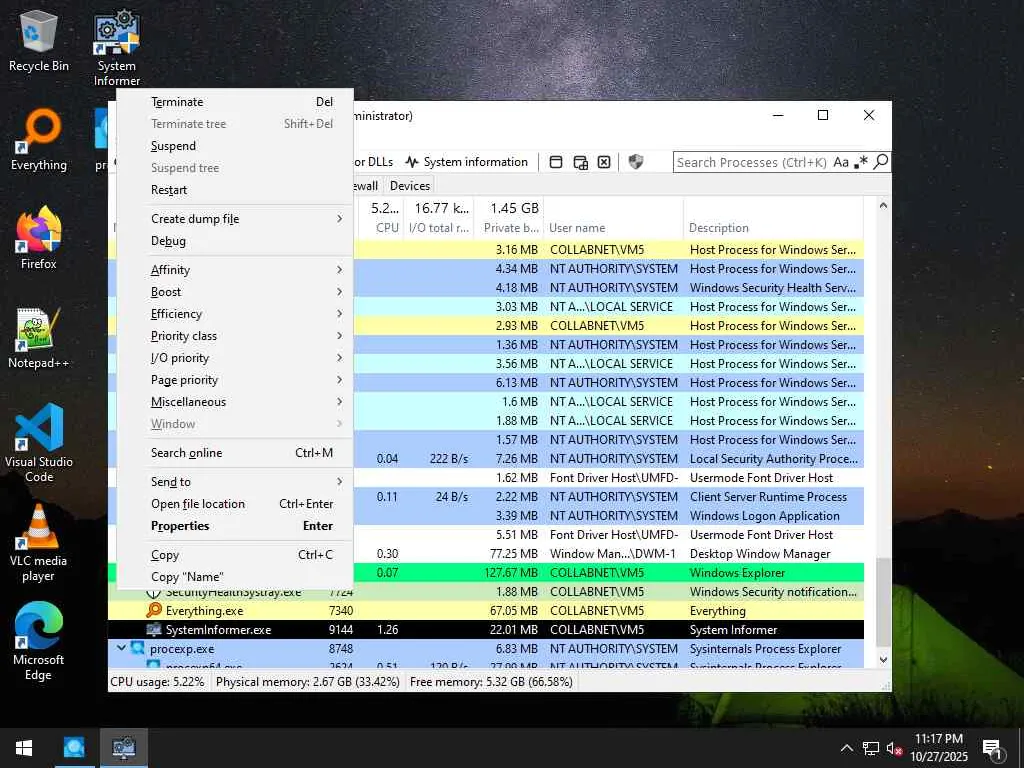The image size is (1024, 768).
Task: Click the magnifier icon in search box
Action: click(x=880, y=161)
